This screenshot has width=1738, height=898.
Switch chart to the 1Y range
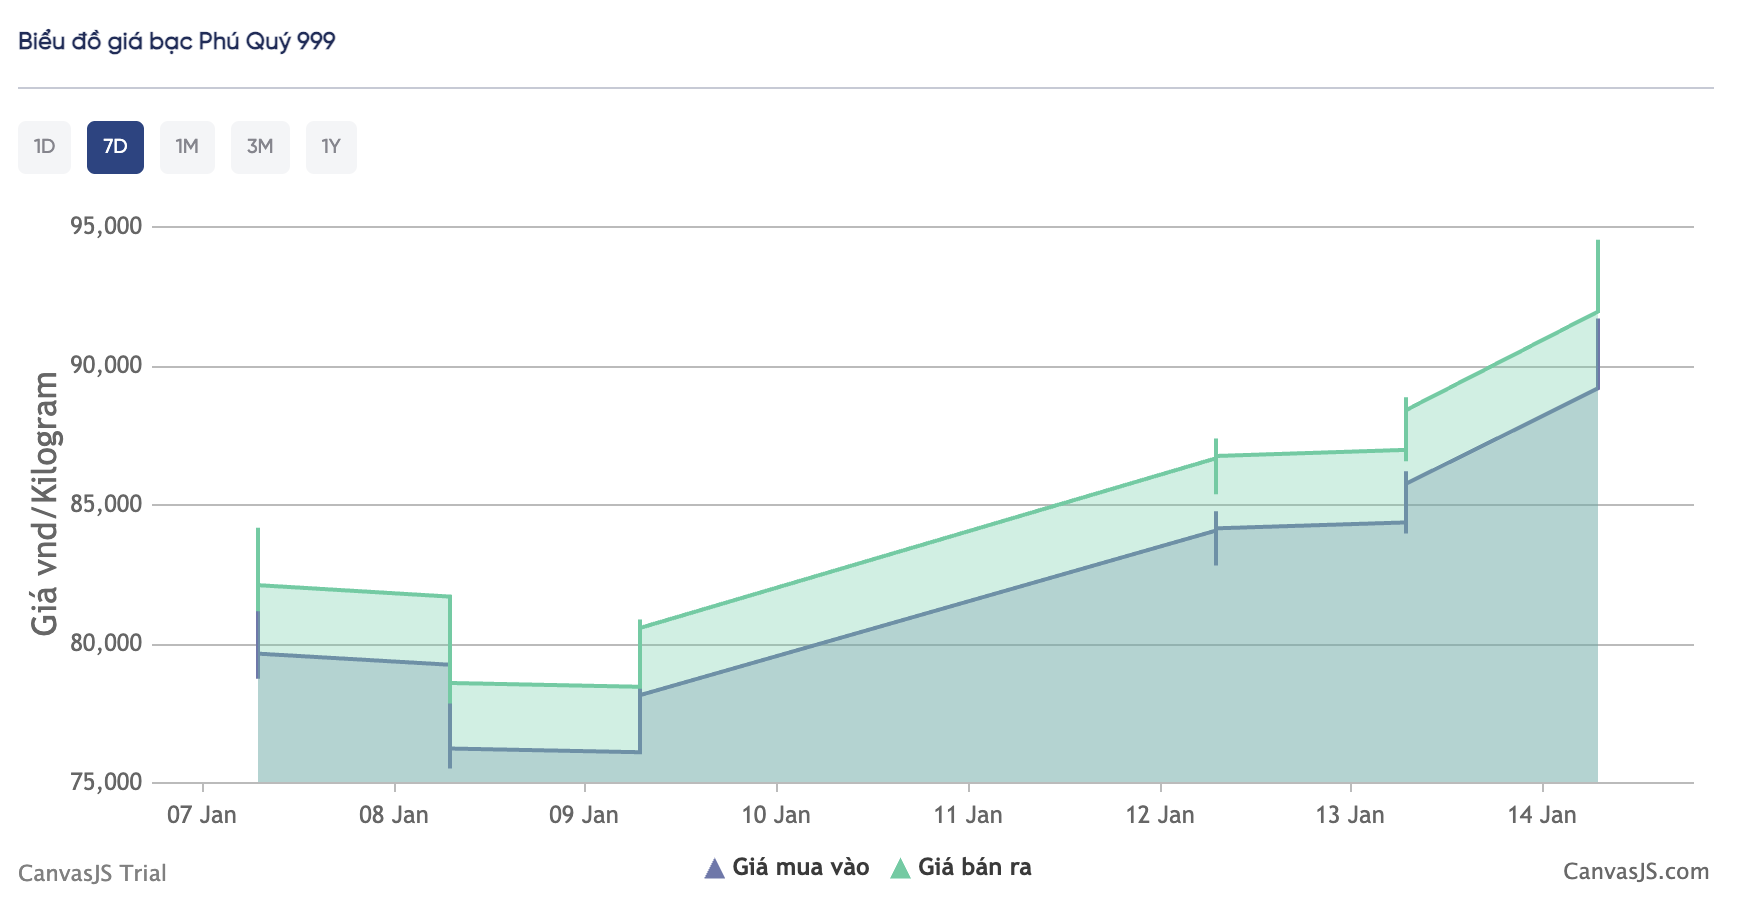(331, 147)
